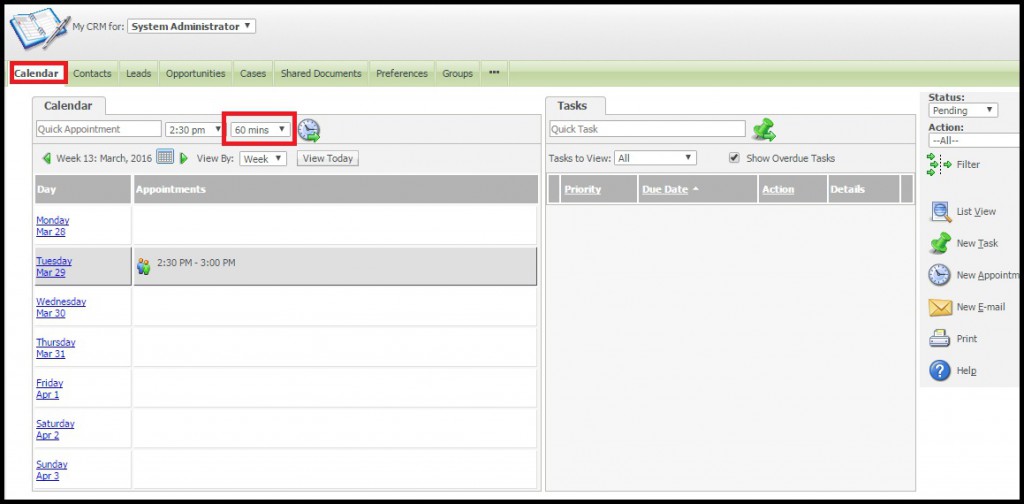1024x504 pixels.
Task: Click the green pushpin add quick task icon
Action: pos(763,129)
